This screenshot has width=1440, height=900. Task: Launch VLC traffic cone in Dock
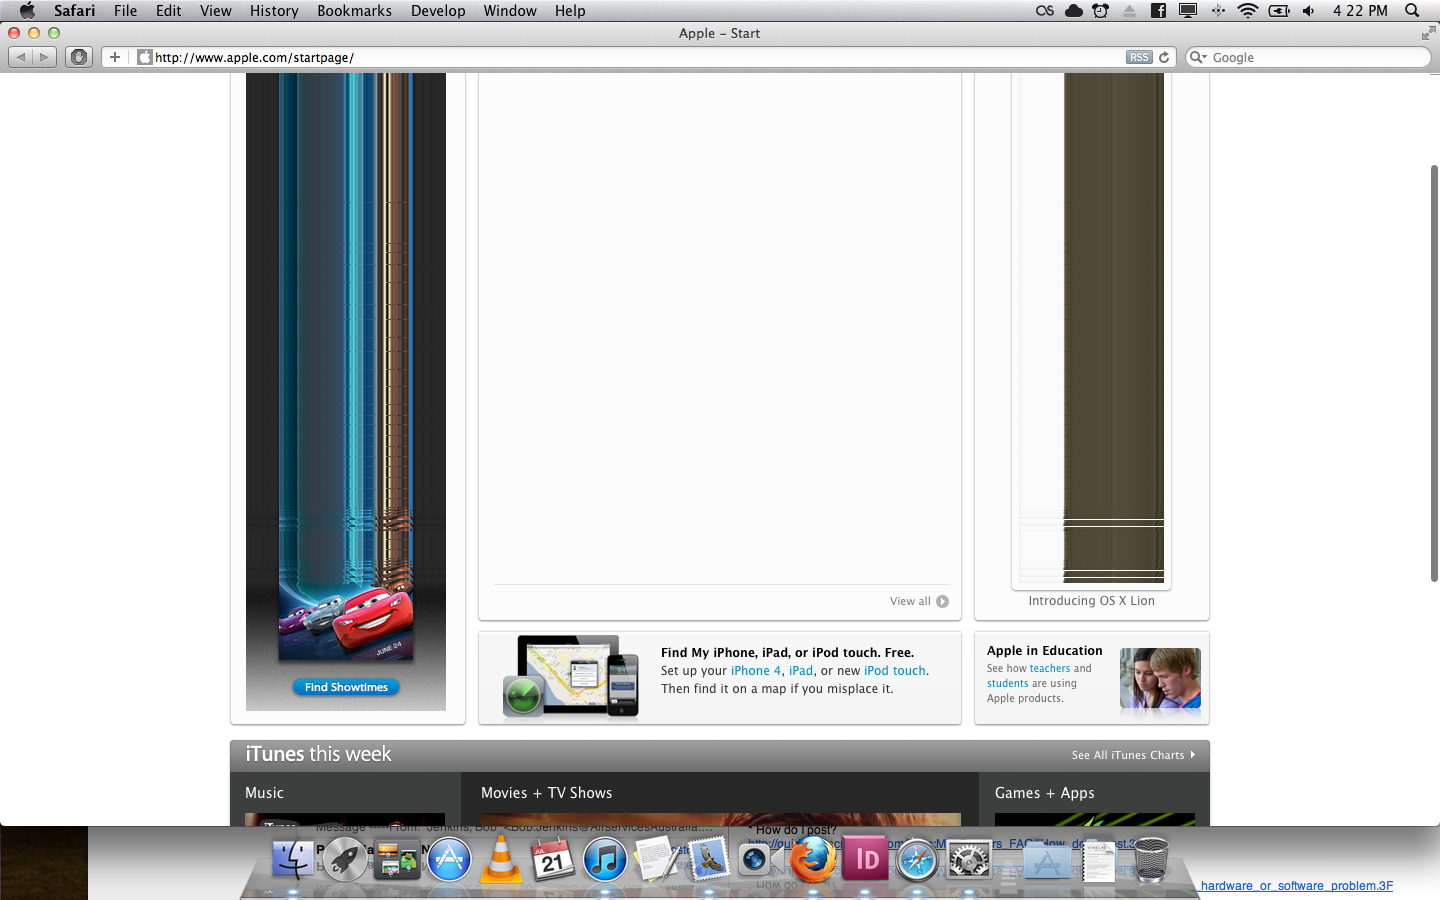point(501,859)
